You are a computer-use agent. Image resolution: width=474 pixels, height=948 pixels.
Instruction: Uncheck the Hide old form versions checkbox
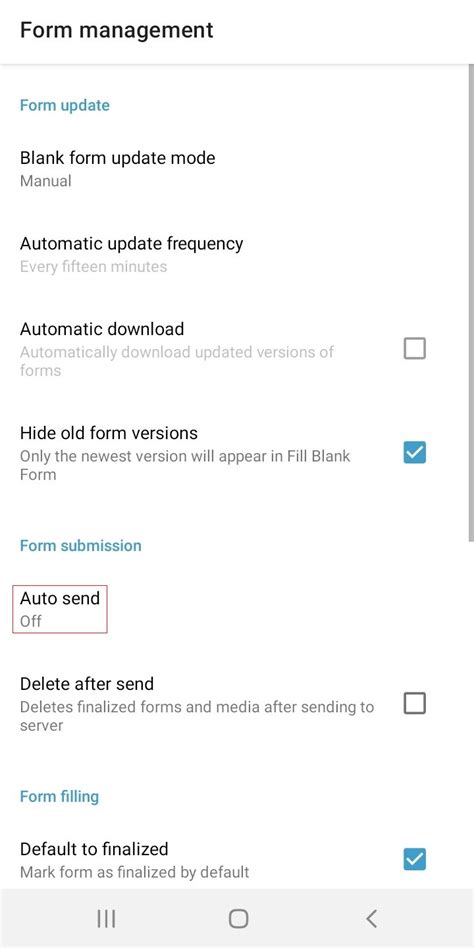415,452
